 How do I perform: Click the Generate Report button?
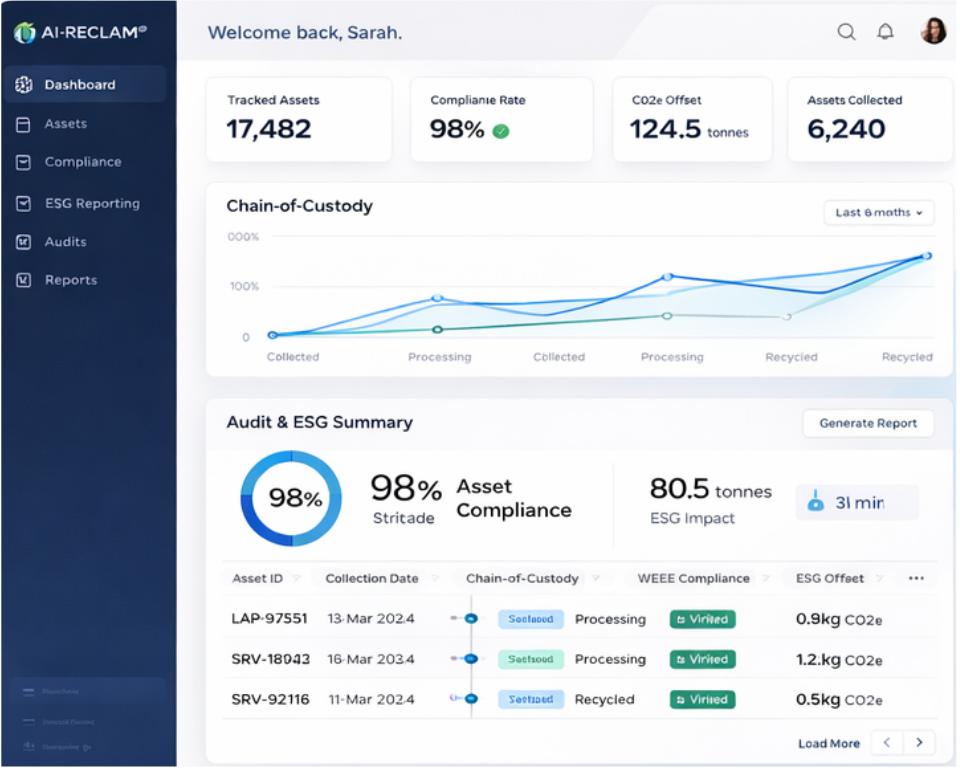coord(867,423)
